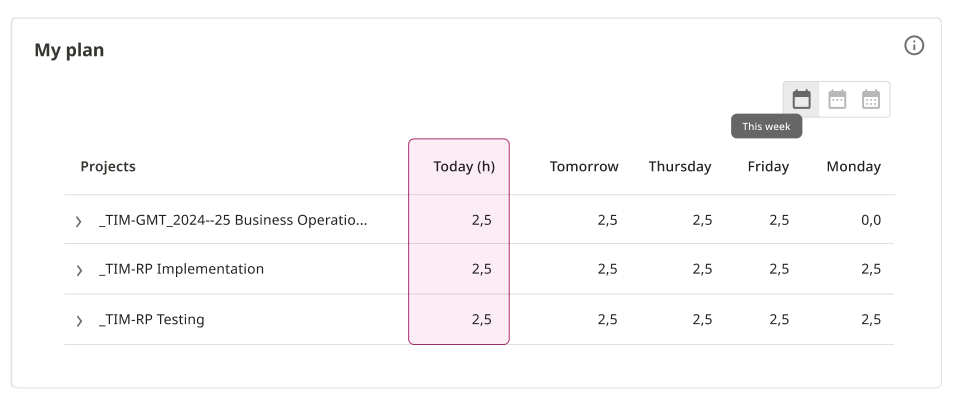Expand the _TIM-GMT_2024--25 Business Operations project
The height and width of the screenshot is (402, 957).
point(79,221)
